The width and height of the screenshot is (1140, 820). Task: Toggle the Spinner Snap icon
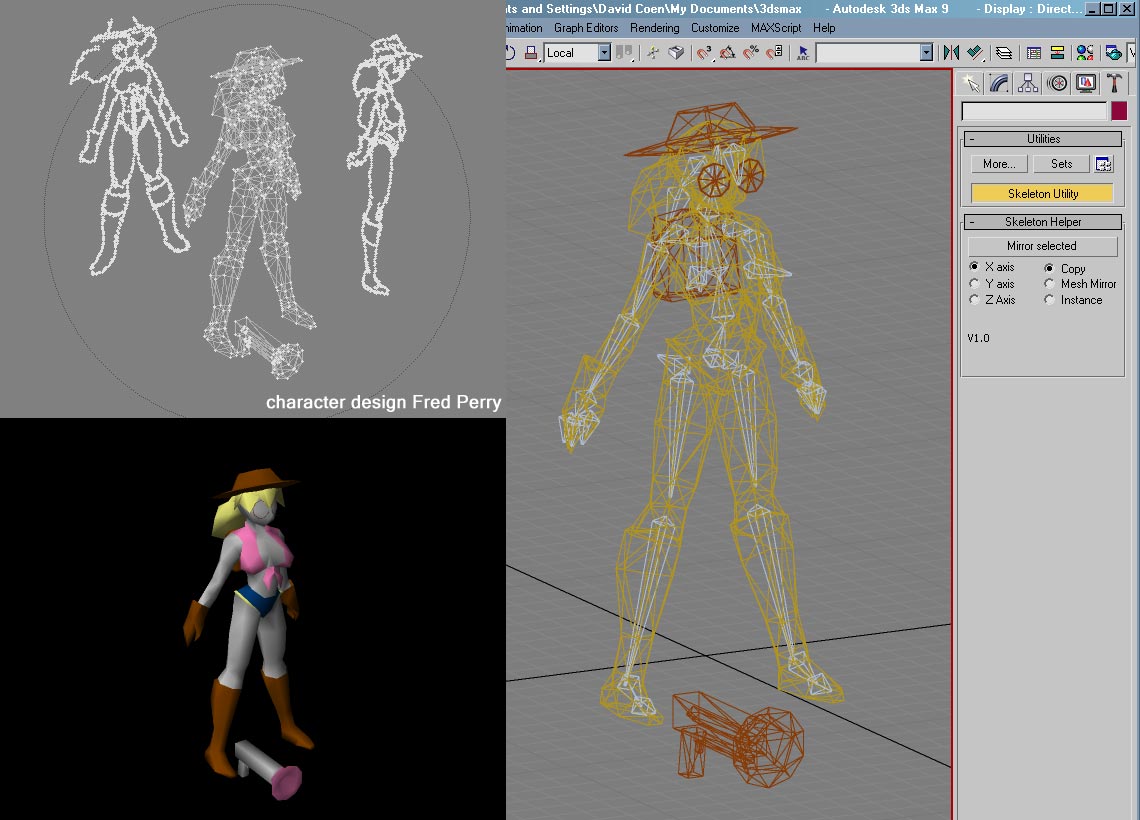(x=774, y=53)
